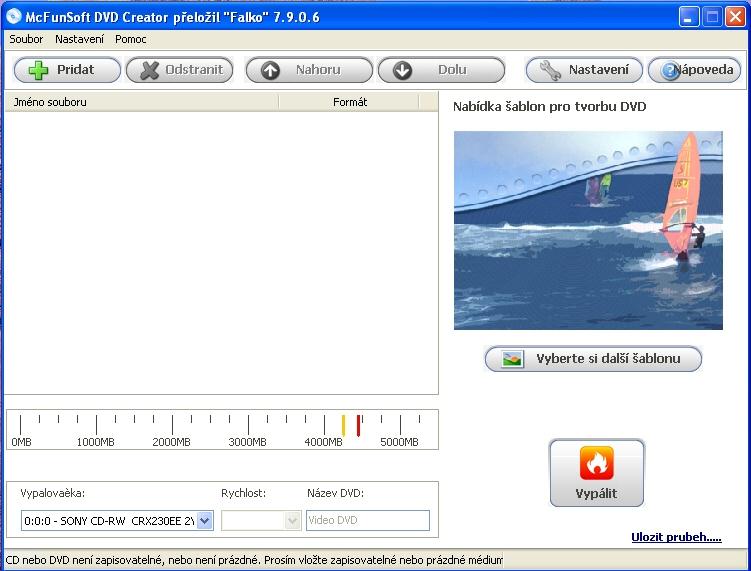Click the Rychlost label
The image size is (751, 571).
243,493
